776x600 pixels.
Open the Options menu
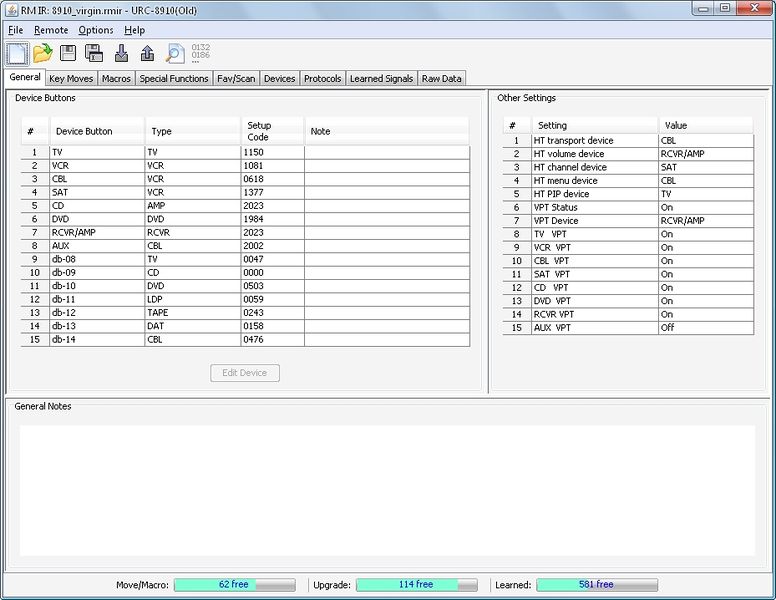point(96,30)
